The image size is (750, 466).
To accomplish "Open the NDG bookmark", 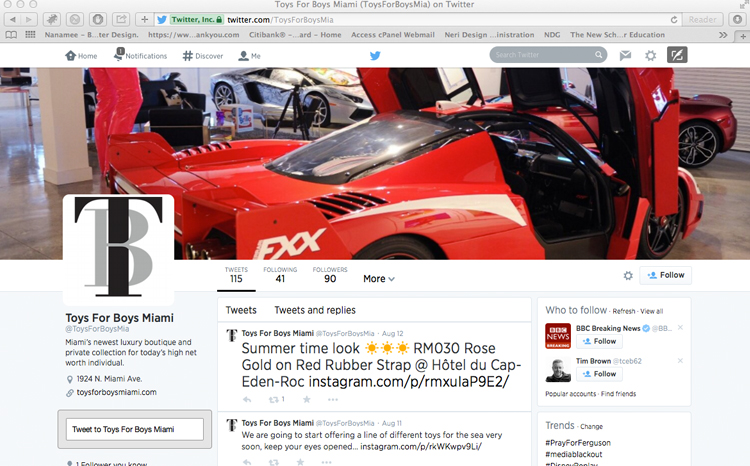I will [552, 35].
